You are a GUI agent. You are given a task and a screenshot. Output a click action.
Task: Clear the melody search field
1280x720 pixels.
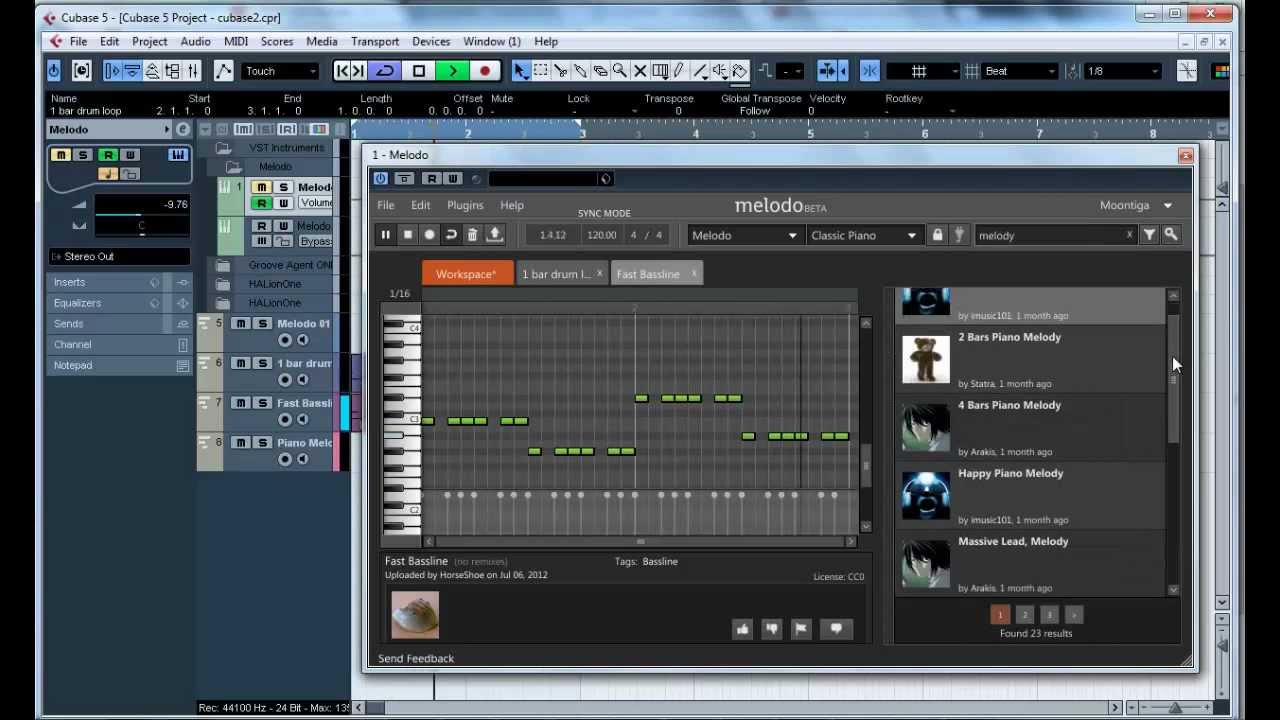[1129, 235]
